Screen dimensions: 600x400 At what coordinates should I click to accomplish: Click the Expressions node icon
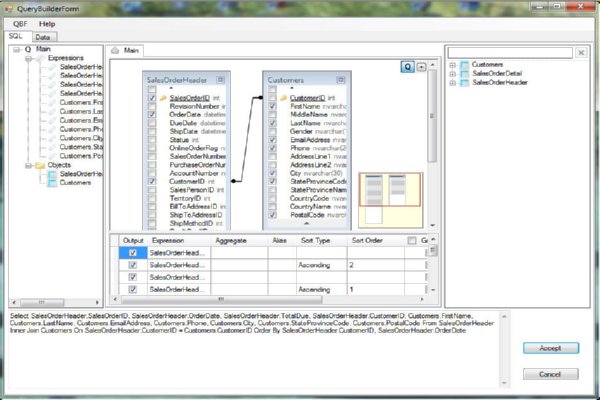point(40,58)
